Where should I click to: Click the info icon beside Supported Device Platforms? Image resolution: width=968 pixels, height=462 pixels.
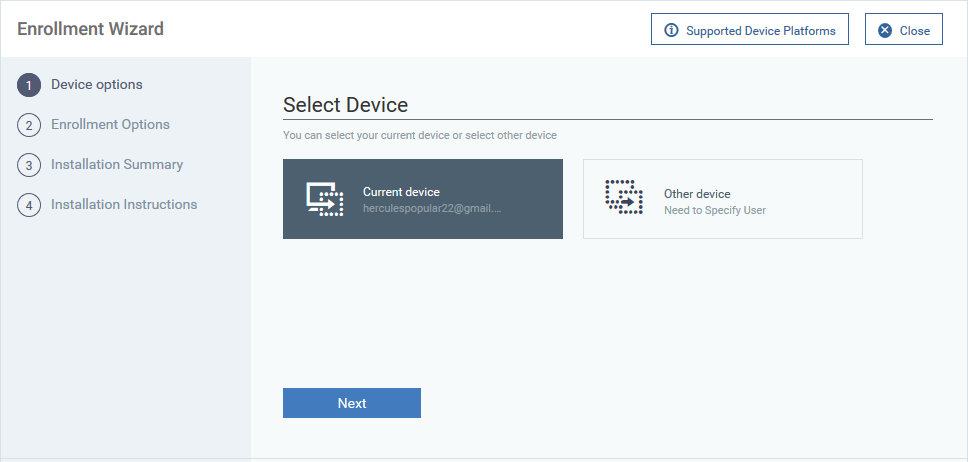[671, 30]
